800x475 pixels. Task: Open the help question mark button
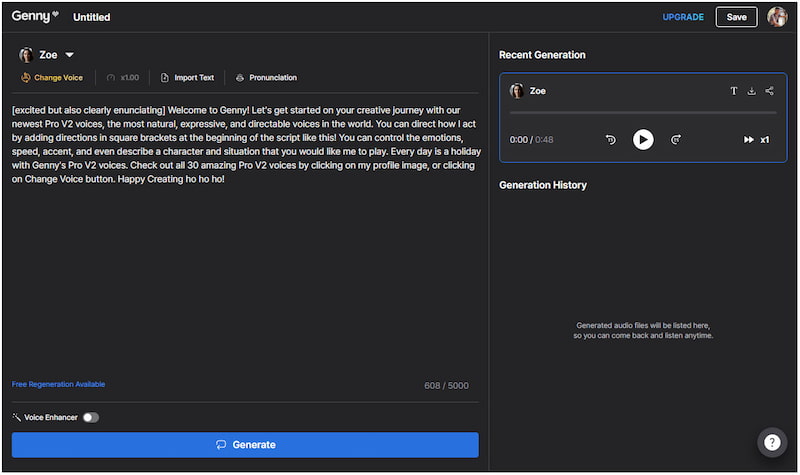pyautogui.click(x=772, y=442)
